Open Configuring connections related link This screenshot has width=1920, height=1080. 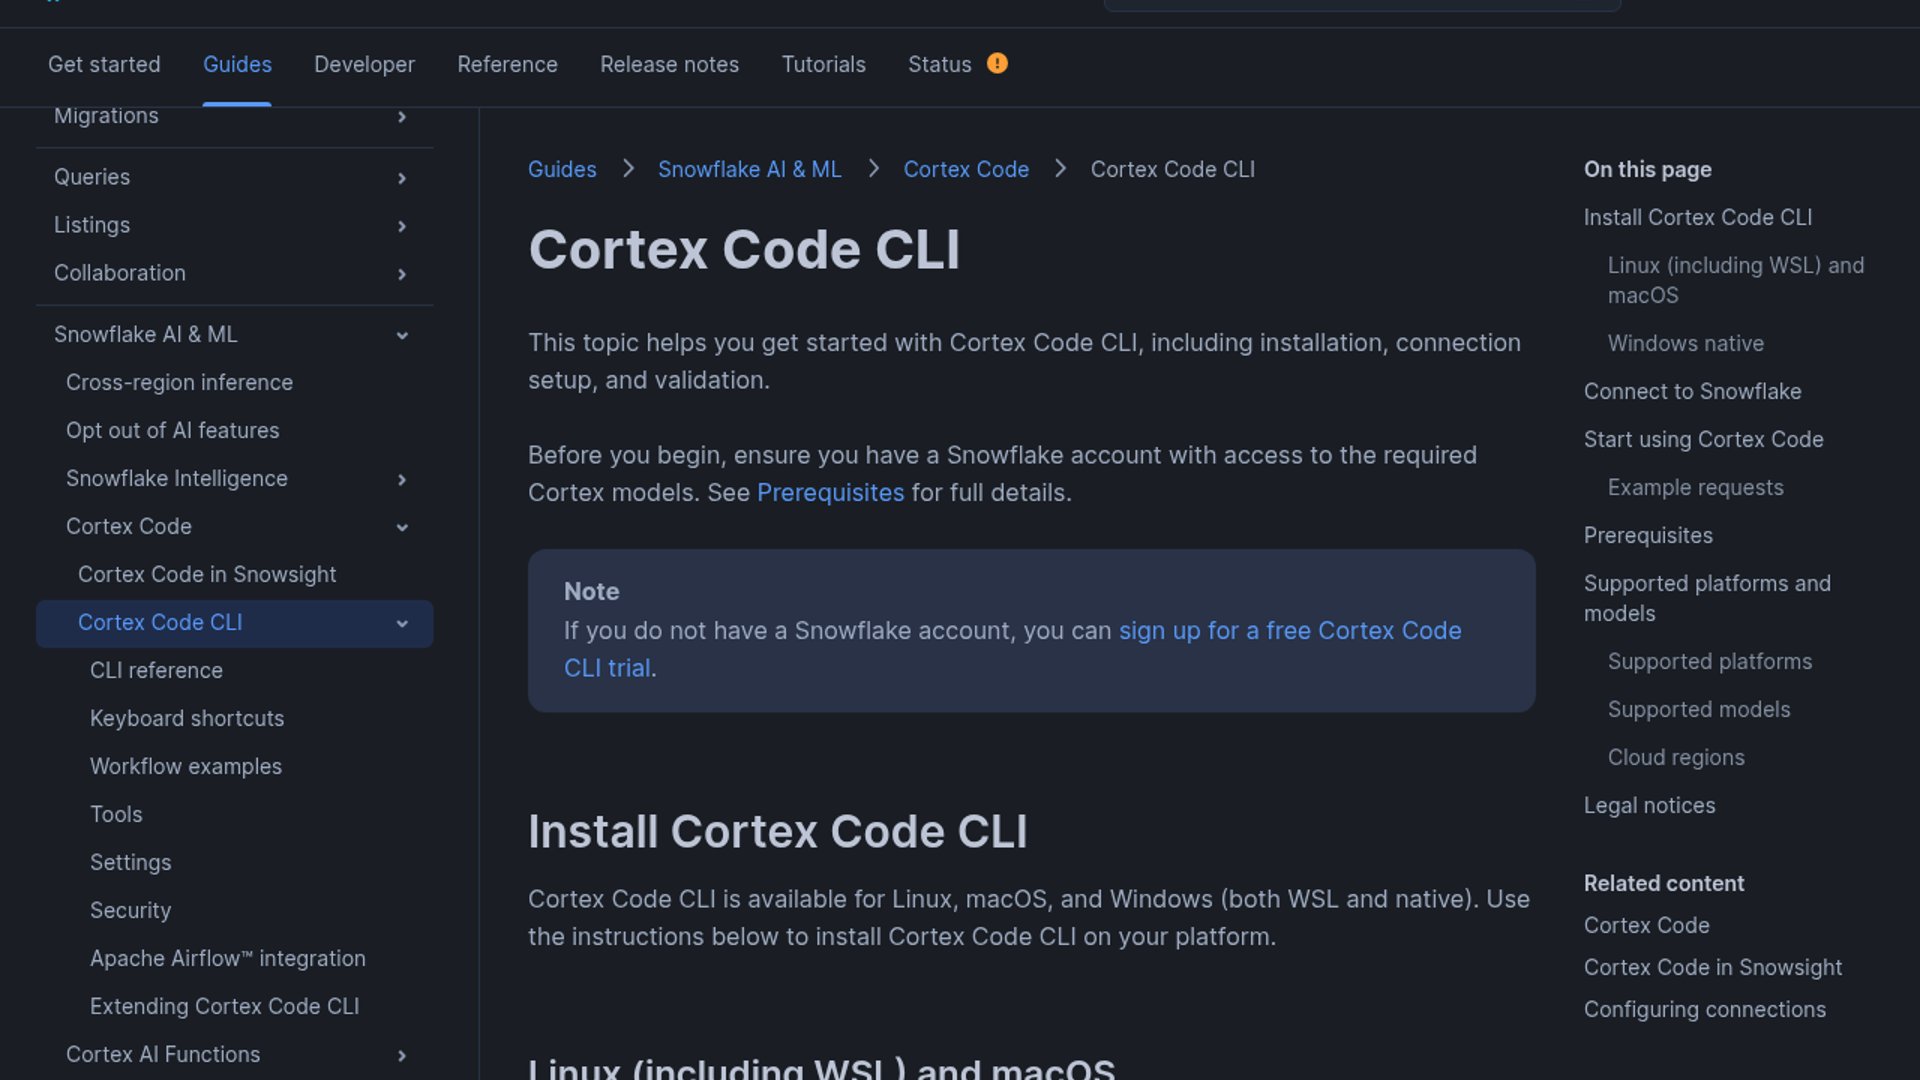pyautogui.click(x=1704, y=1009)
